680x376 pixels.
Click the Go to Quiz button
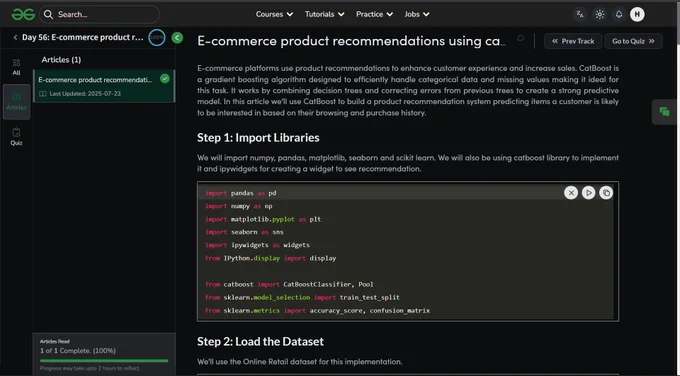633,41
